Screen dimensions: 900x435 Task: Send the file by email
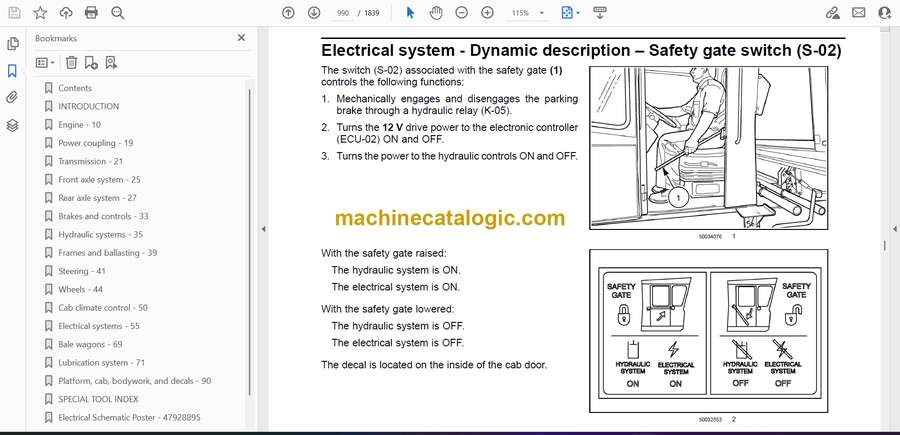point(859,13)
